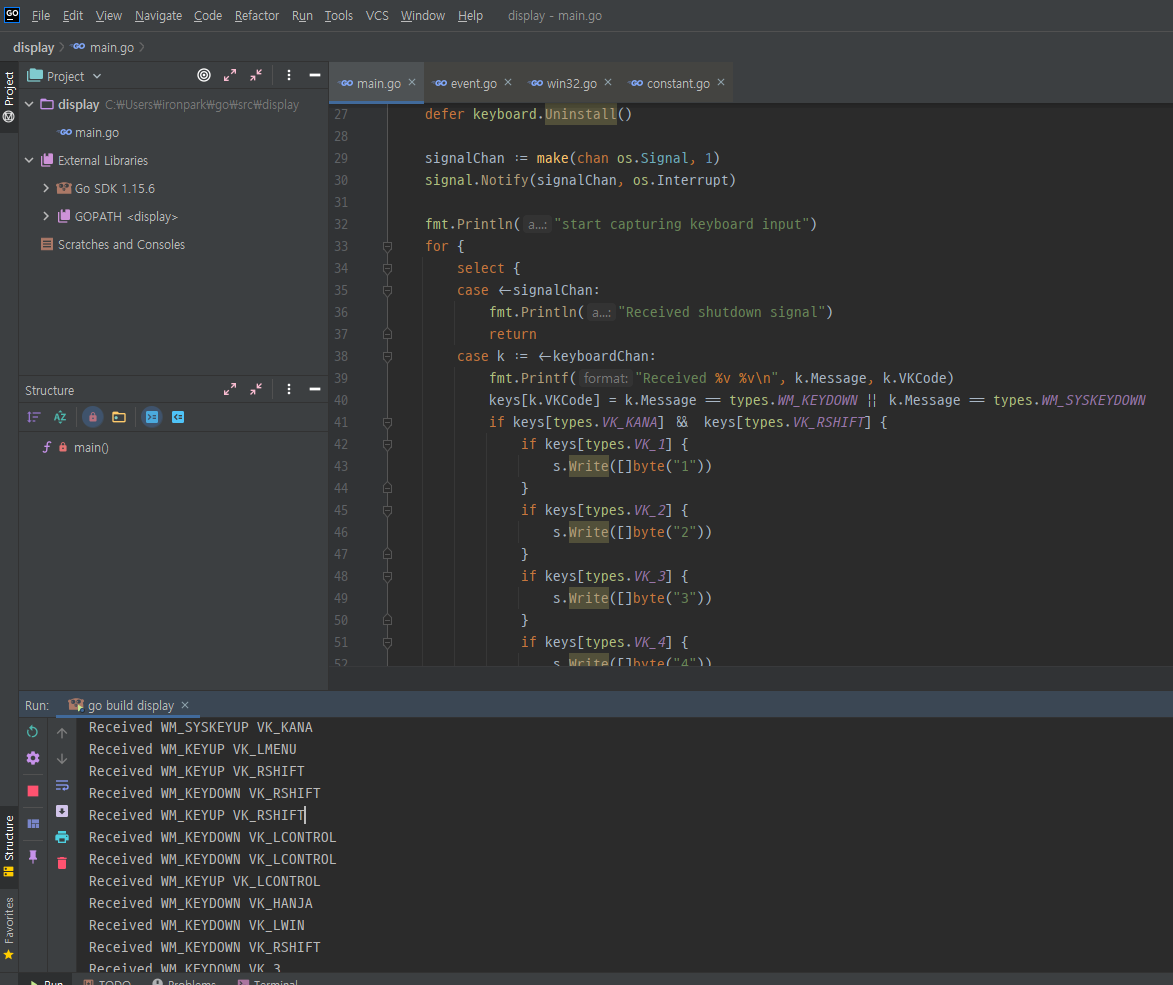Image resolution: width=1173 pixels, height=985 pixels.
Task: Collapse all nodes in Project panel
Action: point(256,76)
